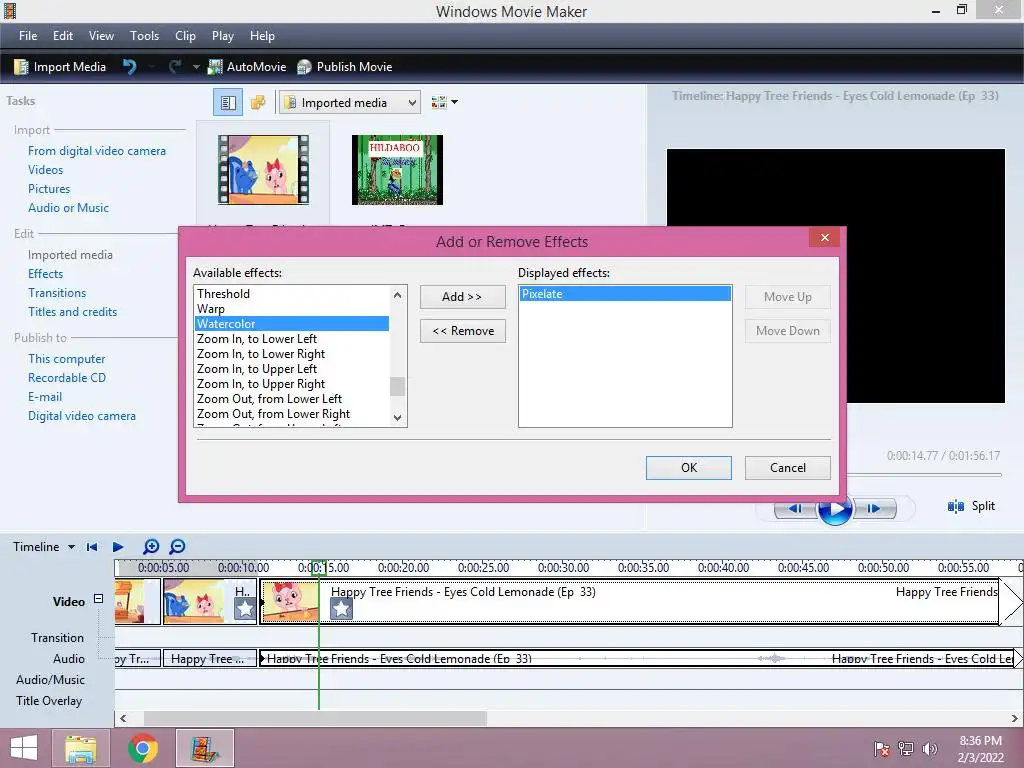Screen dimensions: 1024x768
Task: Open File Explorer from the taskbar
Action: 80,748
